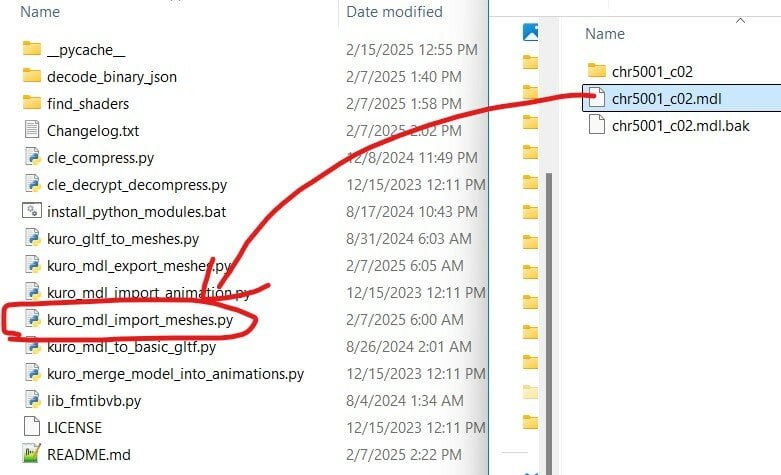Select folder name __pycache__

tap(86, 50)
